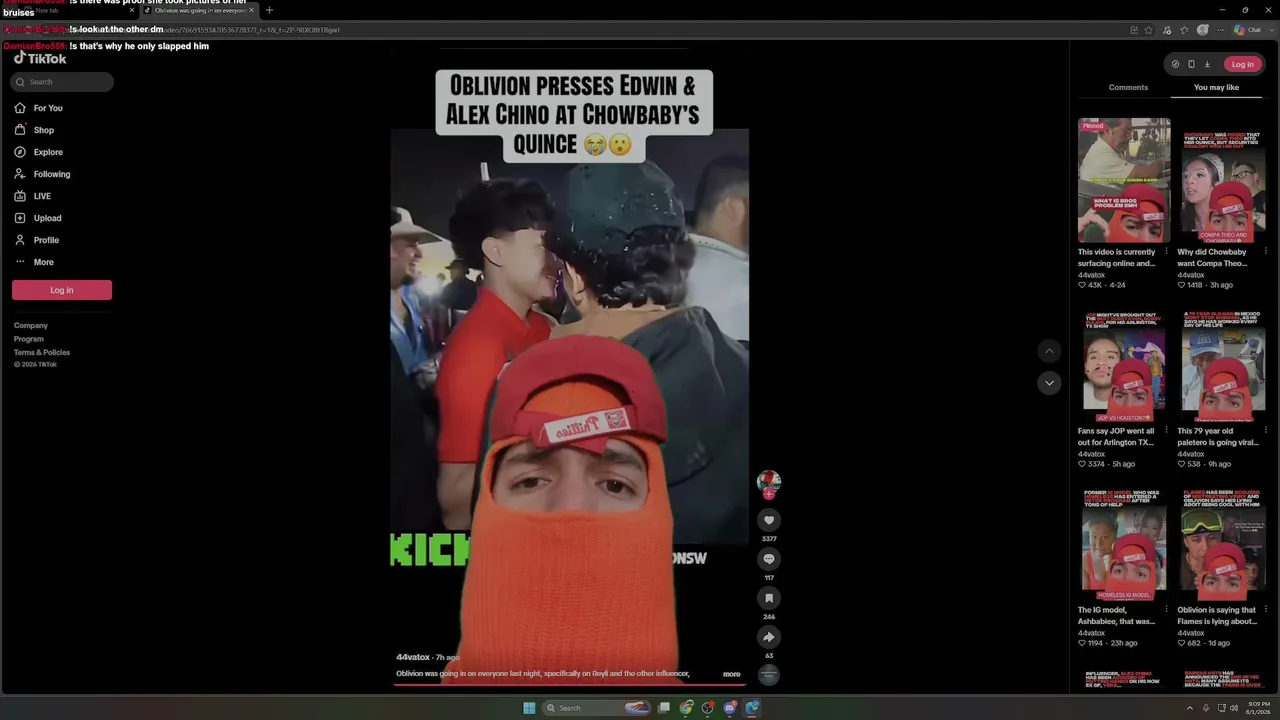
Task: Share the video with the arrow icon
Action: point(769,637)
